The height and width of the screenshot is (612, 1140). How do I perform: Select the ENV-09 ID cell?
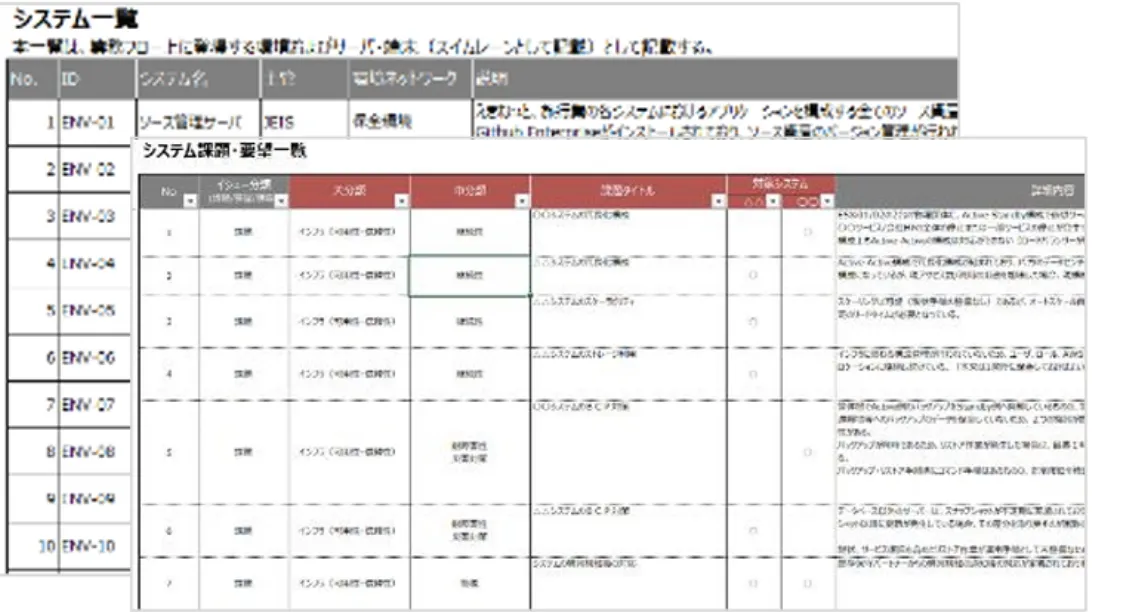click(x=95, y=499)
